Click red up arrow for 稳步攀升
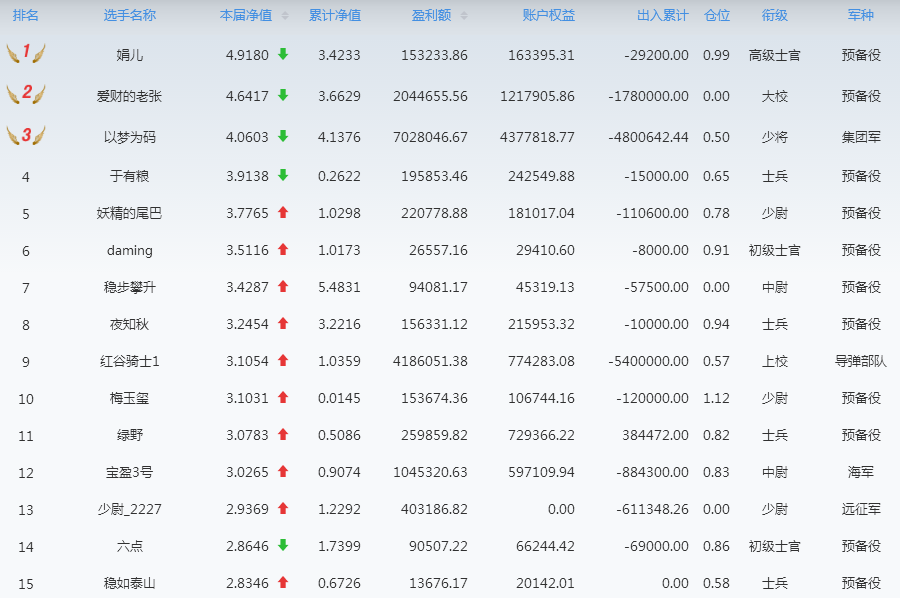 pos(283,286)
